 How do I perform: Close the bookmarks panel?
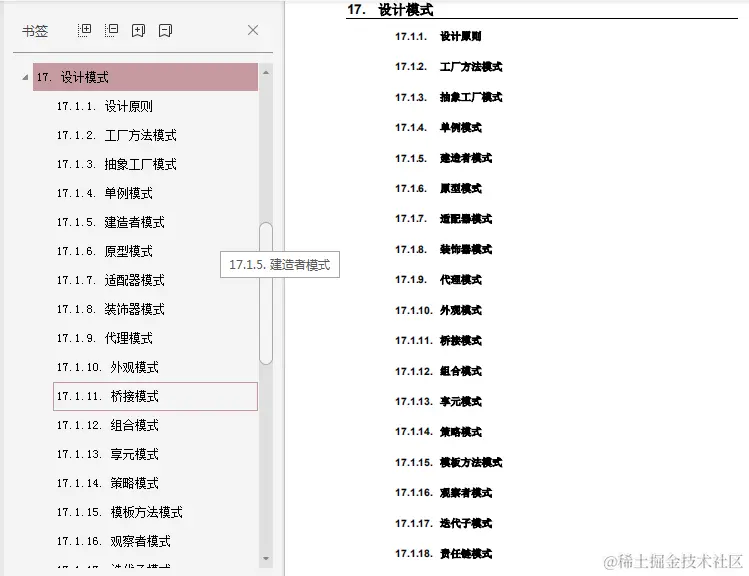pyautogui.click(x=253, y=30)
